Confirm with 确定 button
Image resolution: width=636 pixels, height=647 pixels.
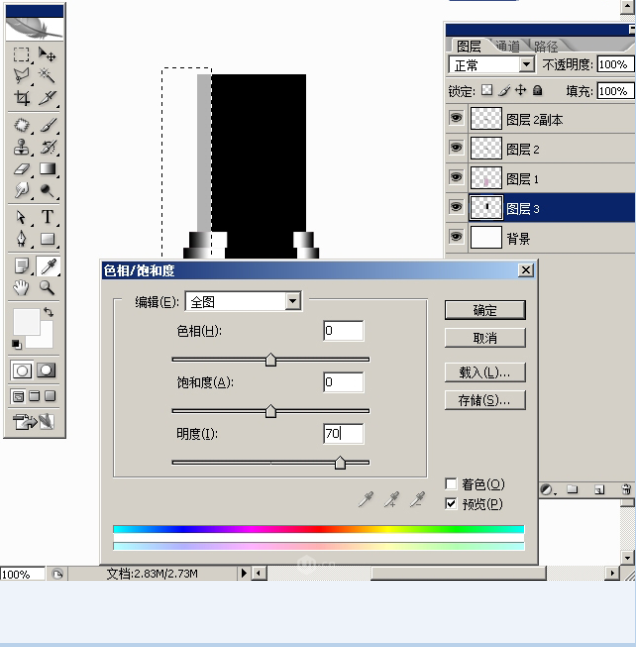coord(485,310)
